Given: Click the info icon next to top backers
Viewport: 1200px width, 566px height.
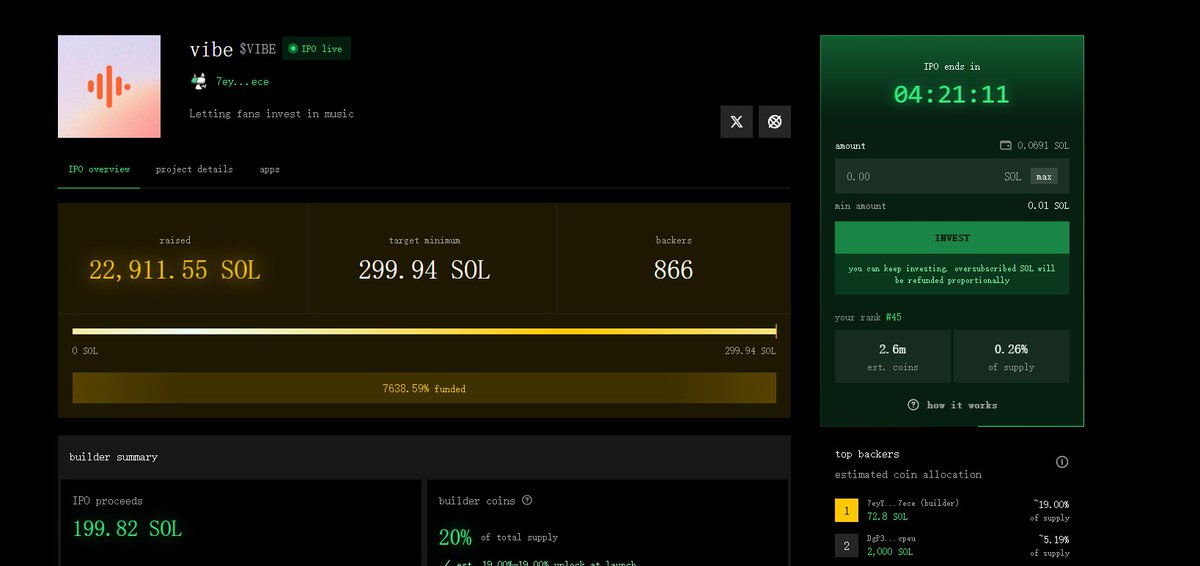Looking at the screenshot, I should [1062, 462].
